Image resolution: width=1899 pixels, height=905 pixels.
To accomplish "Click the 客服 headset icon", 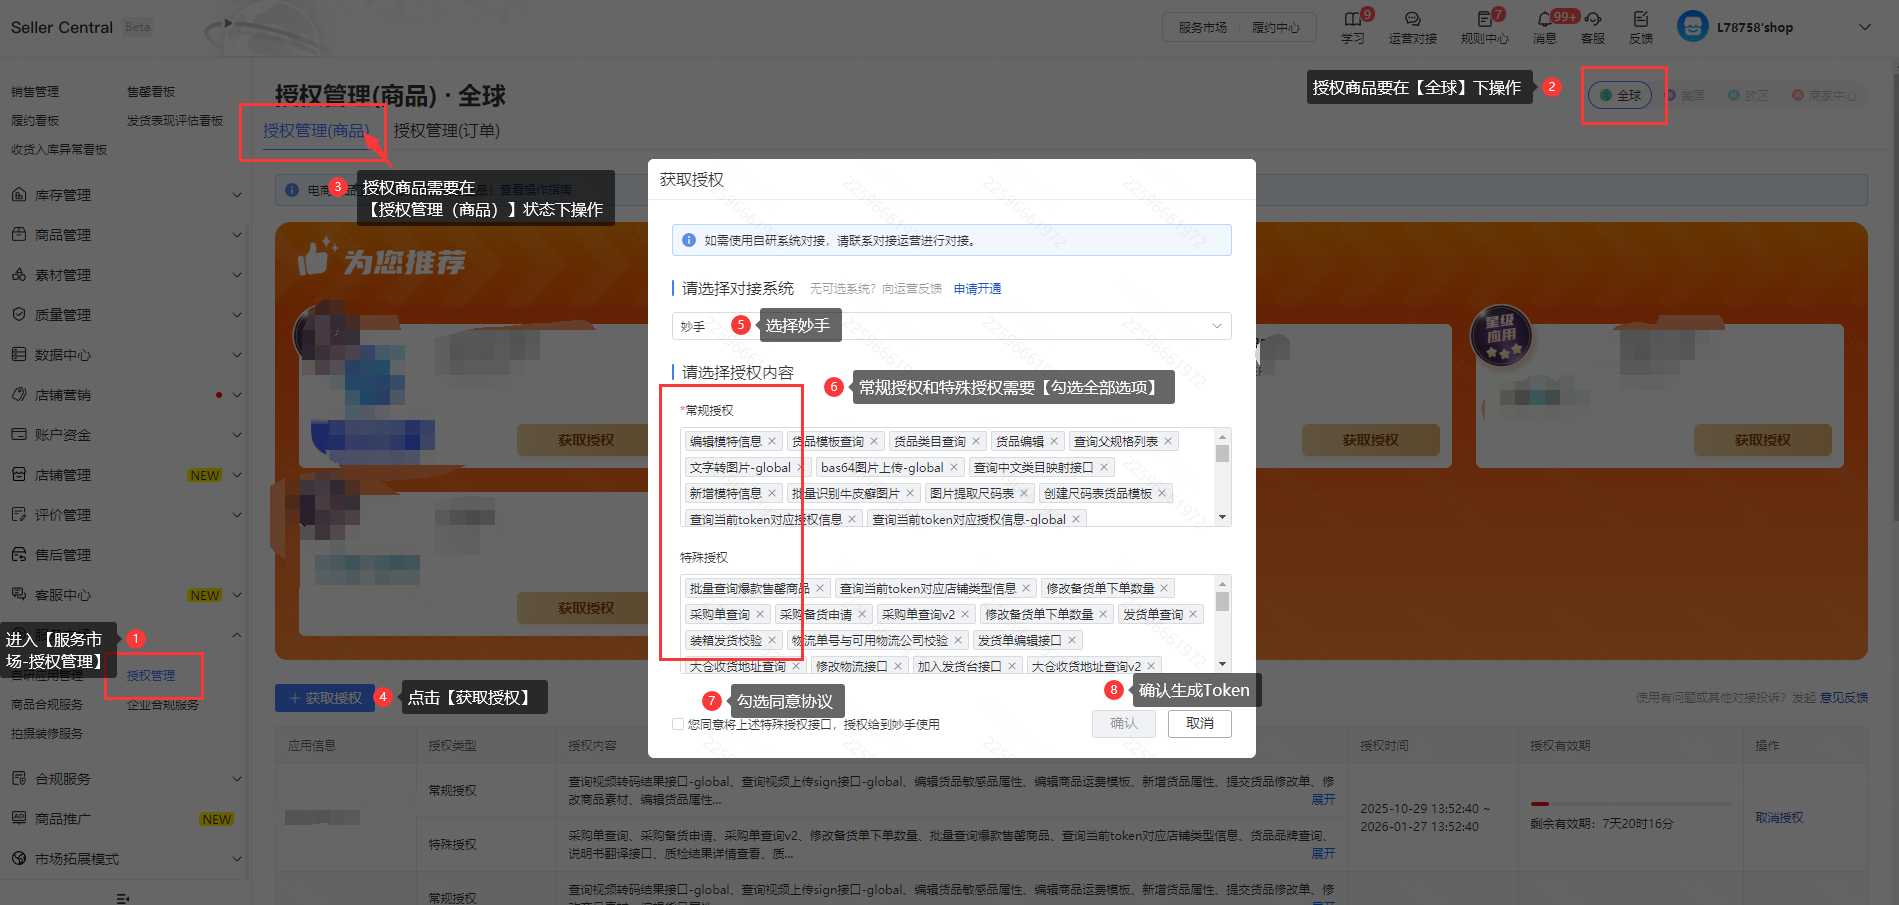I will tap(1593, 19).
